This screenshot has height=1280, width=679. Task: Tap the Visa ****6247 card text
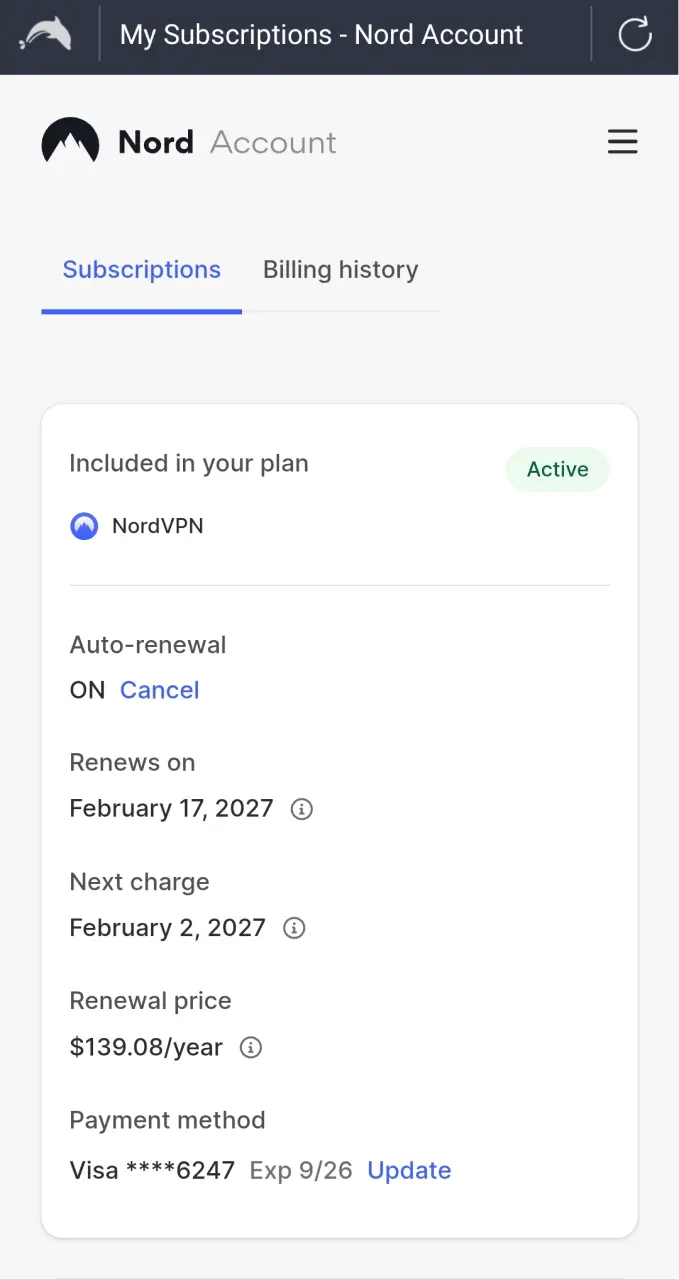(x=152, y=1170)
